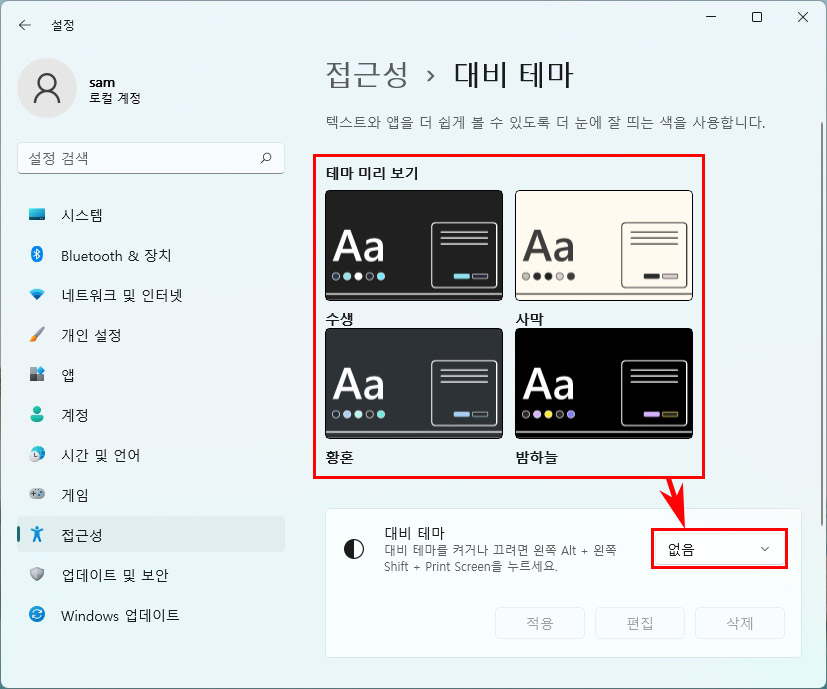This screenshot has height=689, width=827.
Task: Select the 수생 dark theme preview
Action: coord(413,243)
